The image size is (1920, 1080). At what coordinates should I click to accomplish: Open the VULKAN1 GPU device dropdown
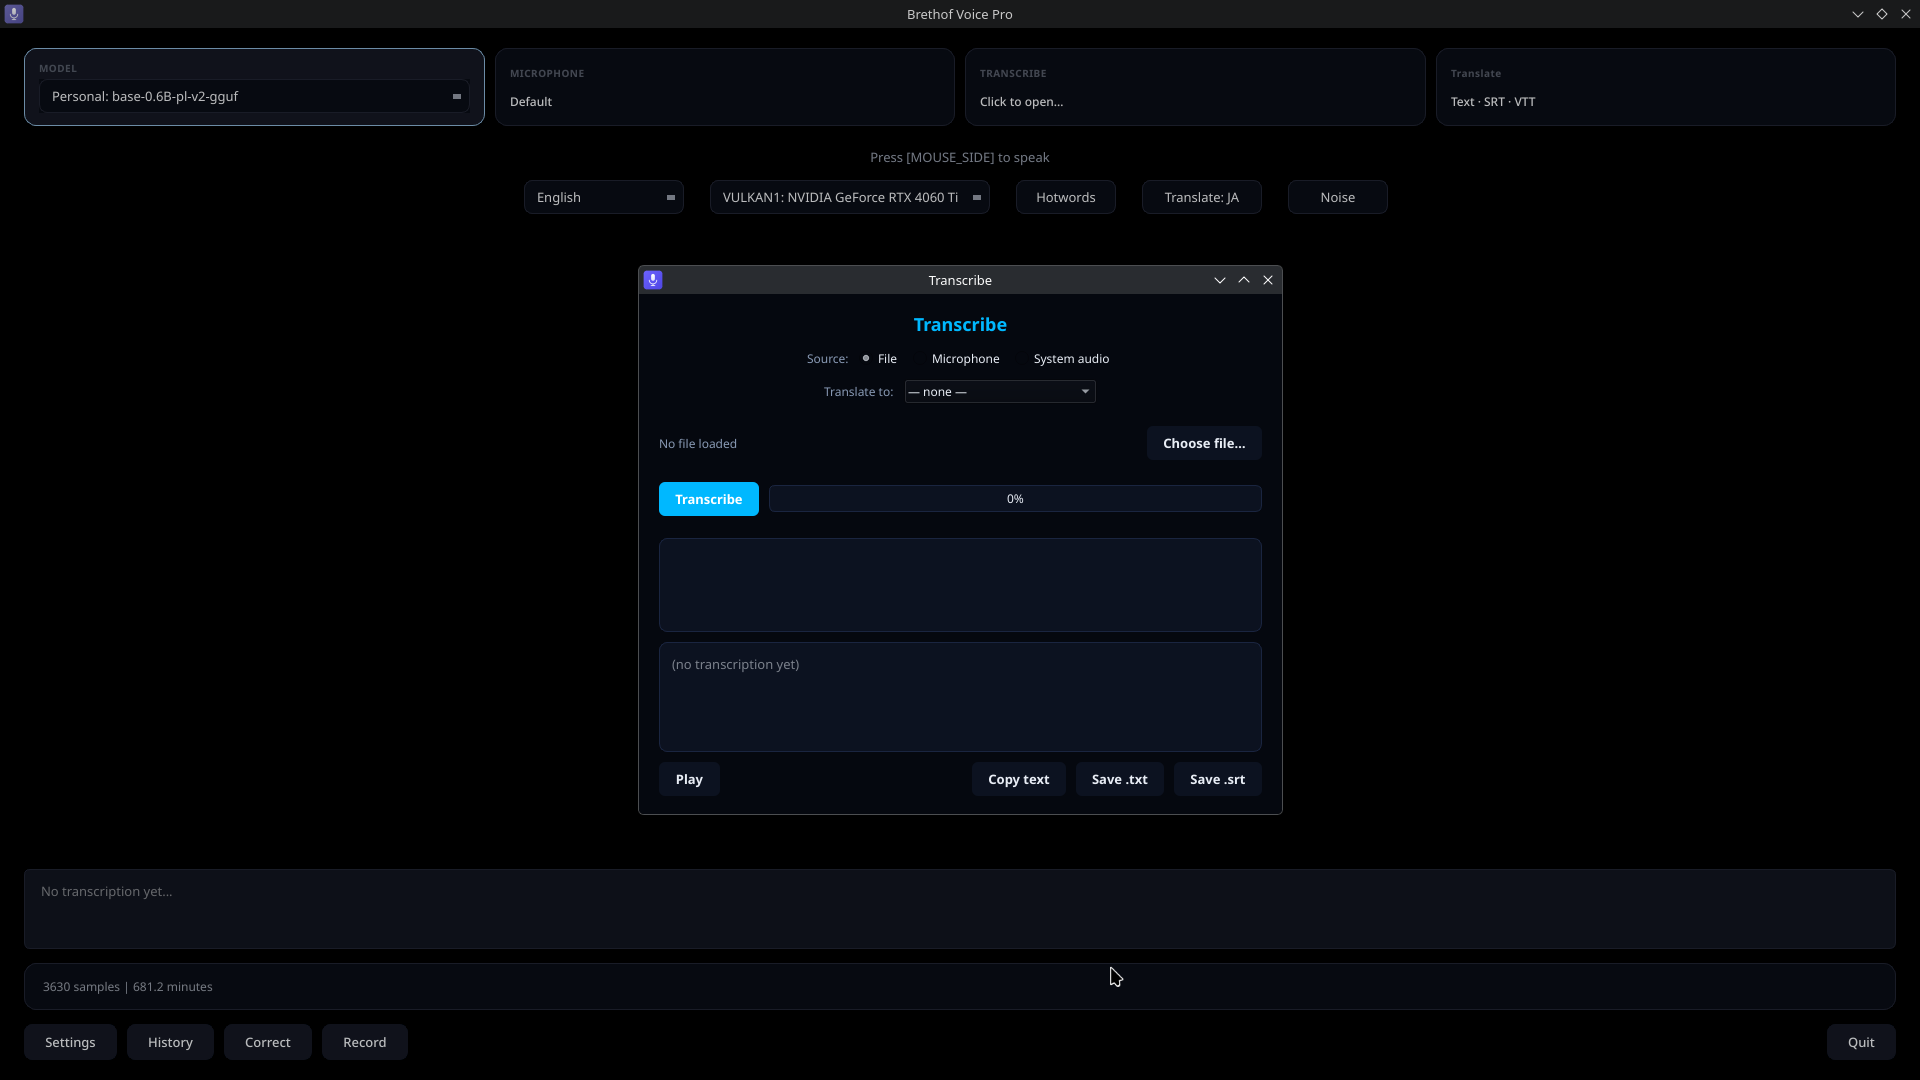click(850, 197)
